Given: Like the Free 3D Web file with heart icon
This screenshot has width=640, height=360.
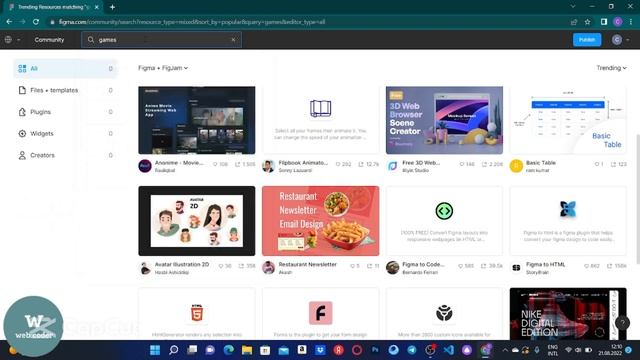Looking at the screenshot, I should pyautogui.click(x=462, y=164).
